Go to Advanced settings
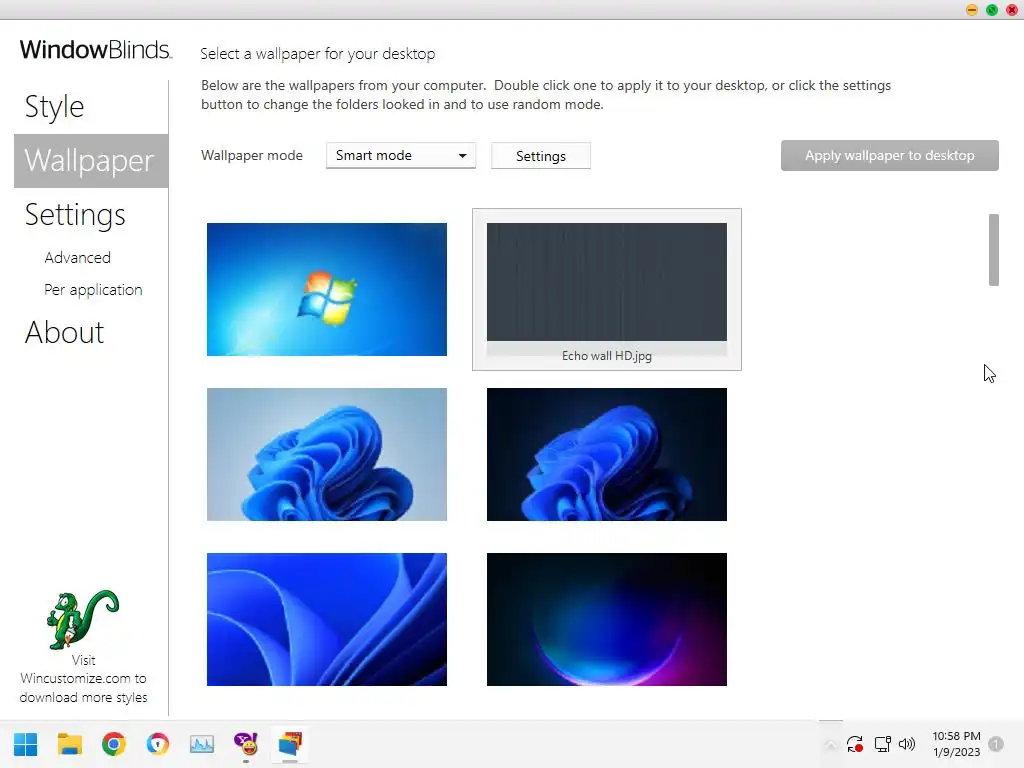Image resolution: width=1024 pixels, height=768 pixels. click(x=77, y=257)
